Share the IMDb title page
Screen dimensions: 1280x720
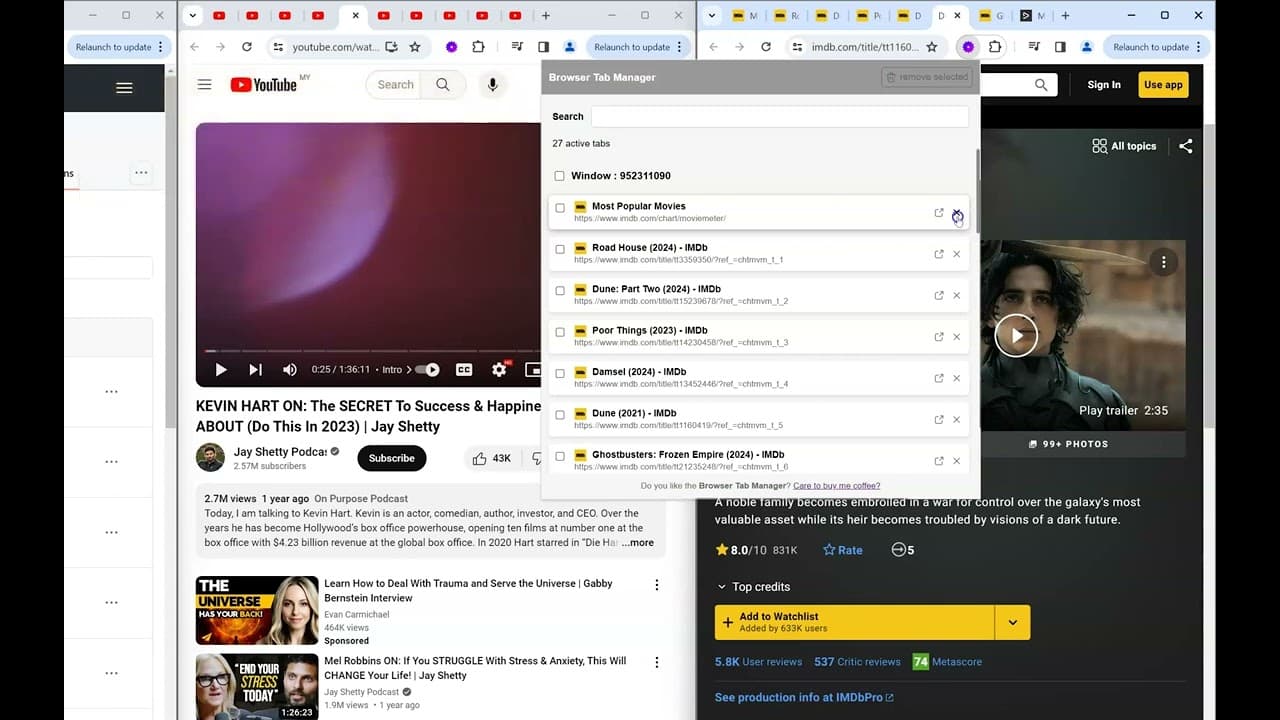pos(1185,146)
